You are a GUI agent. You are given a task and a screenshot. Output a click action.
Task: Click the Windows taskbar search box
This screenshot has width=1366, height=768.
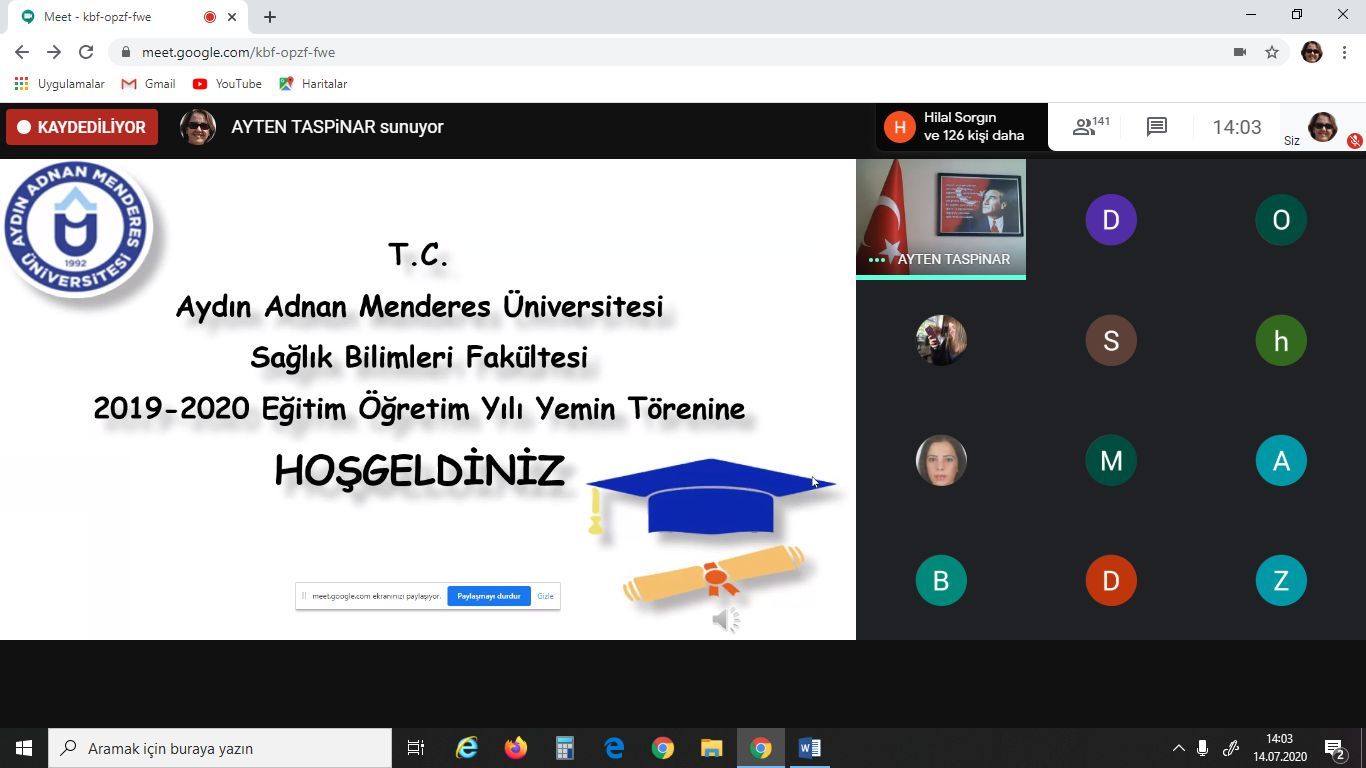[220, 748]
